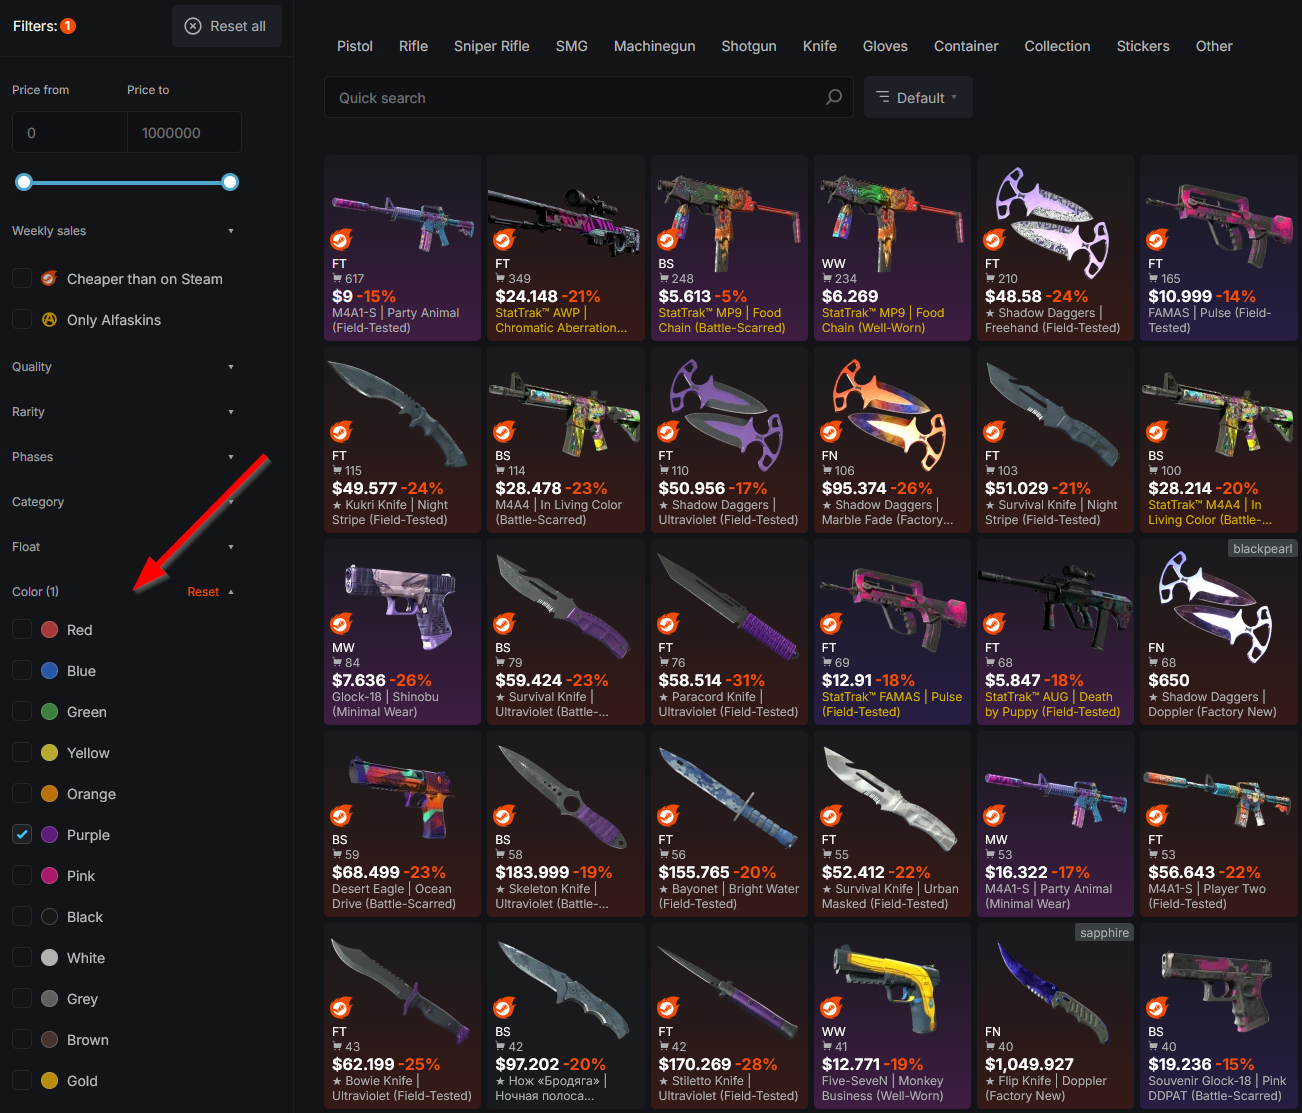The width and height of the screenshot is (1302, 1113).
Task: Expand the Quality filter section
Action: click(123, 367)
